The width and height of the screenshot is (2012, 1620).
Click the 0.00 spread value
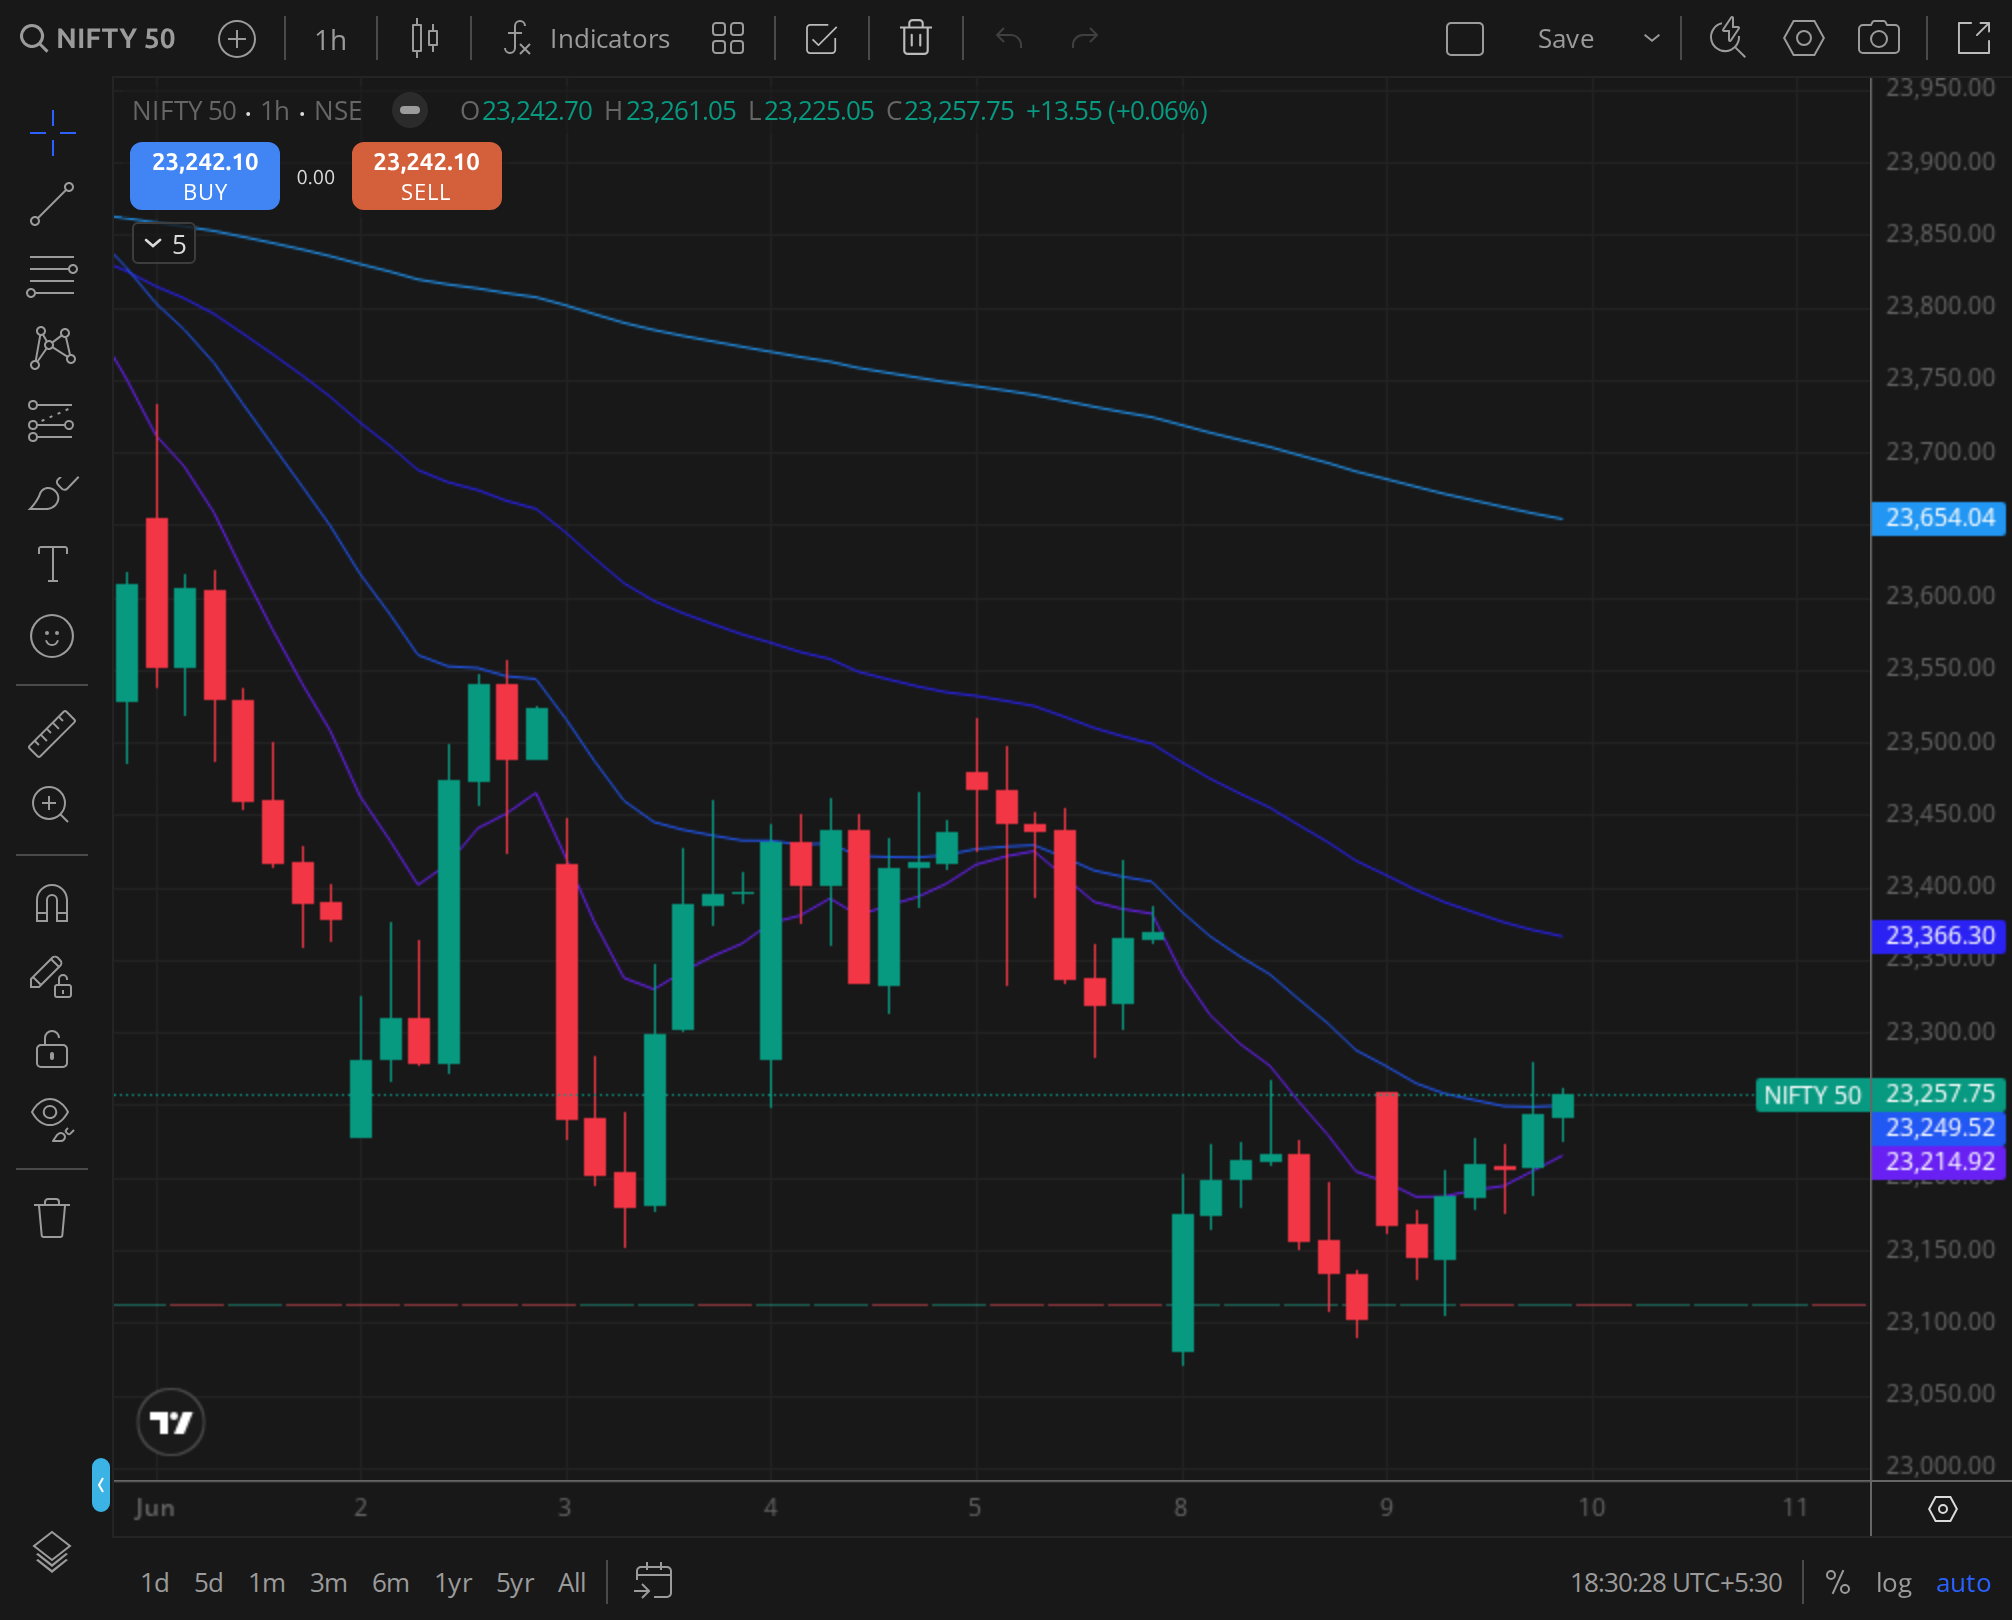[316, 177]
